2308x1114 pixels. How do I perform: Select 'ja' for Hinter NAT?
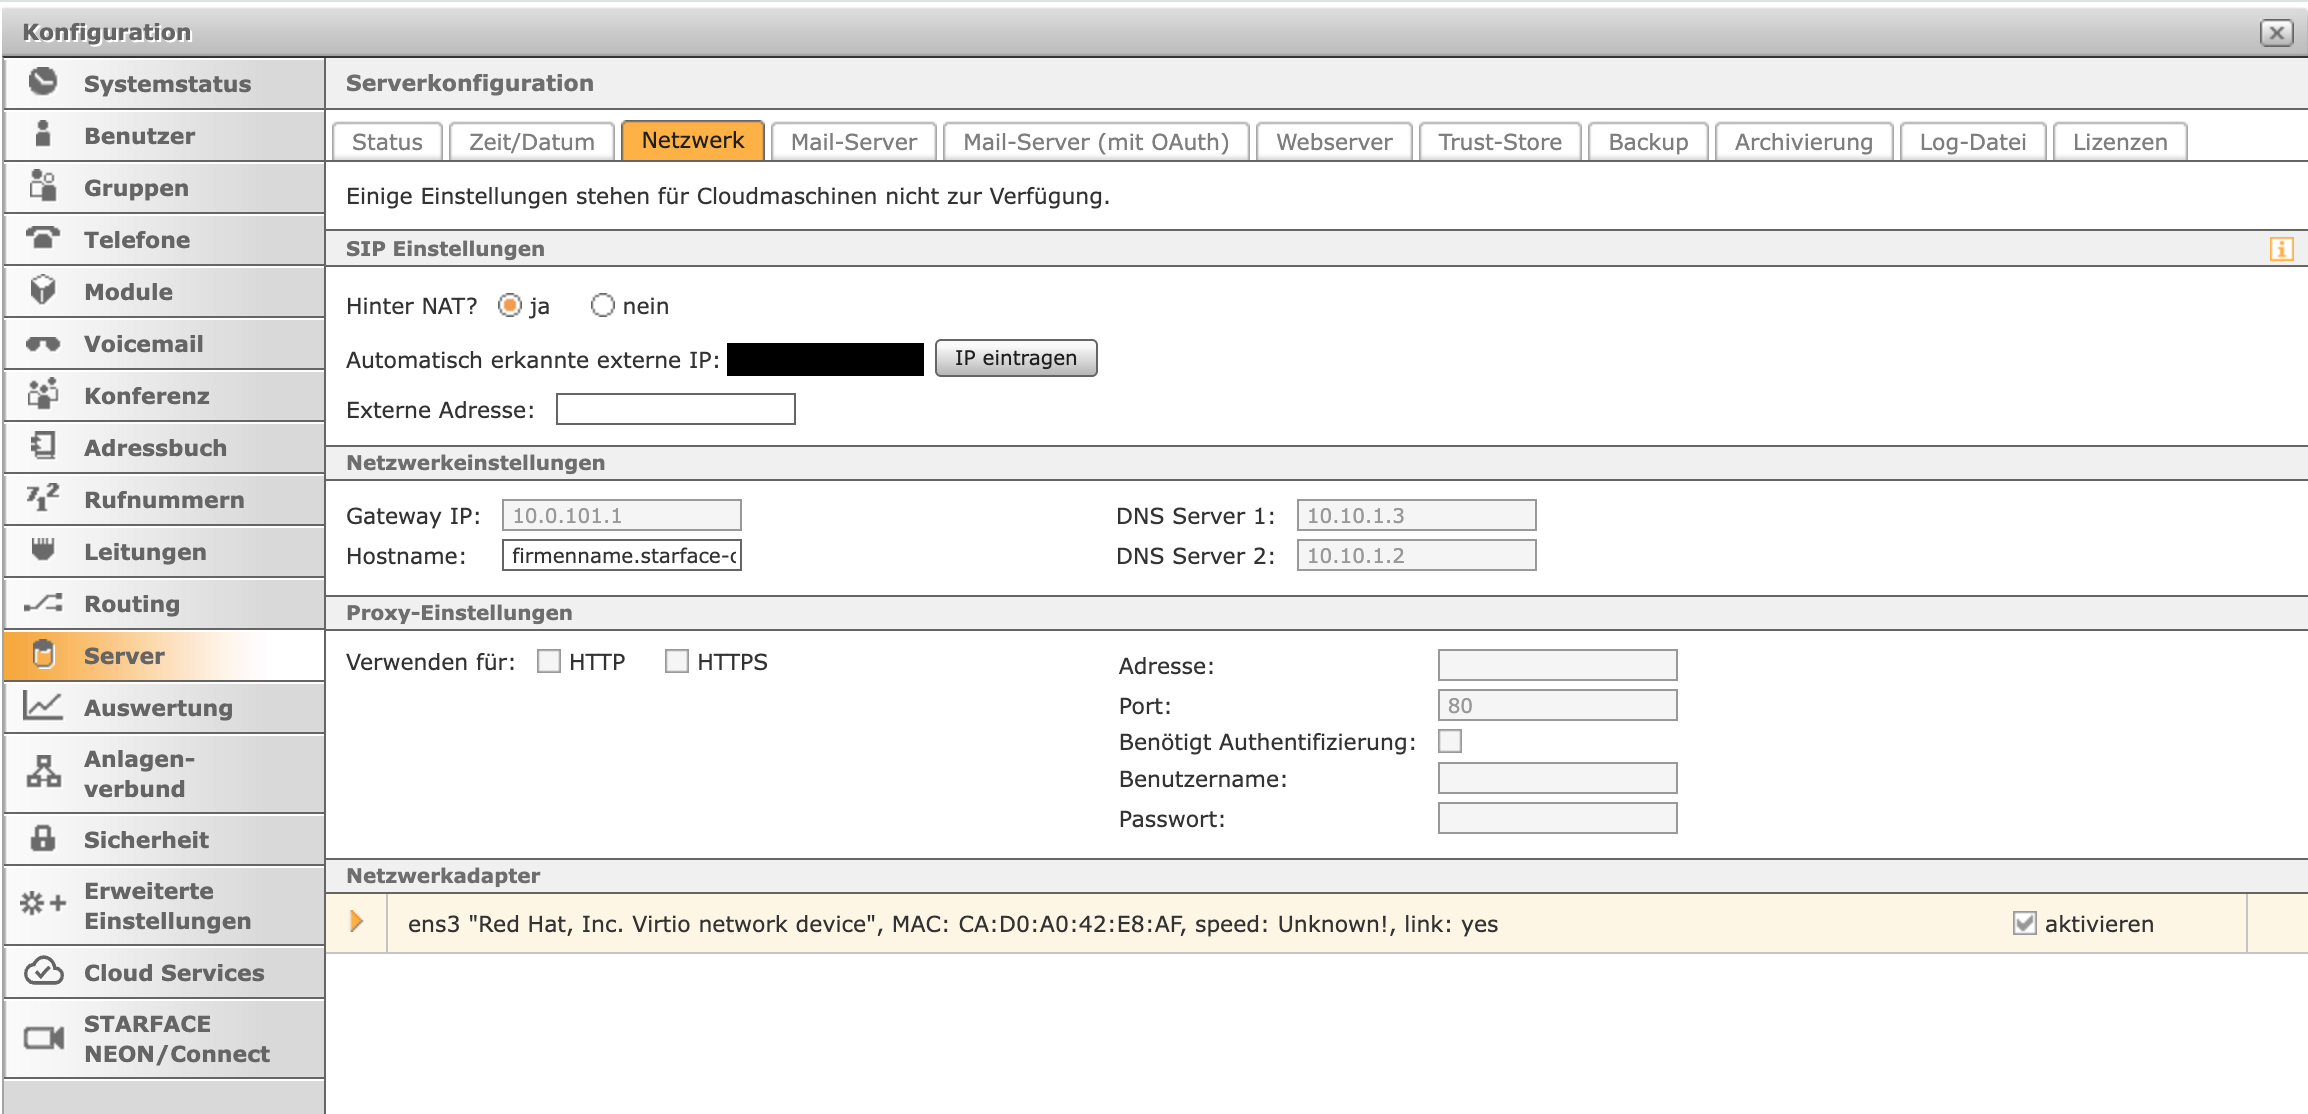point(510,305)
